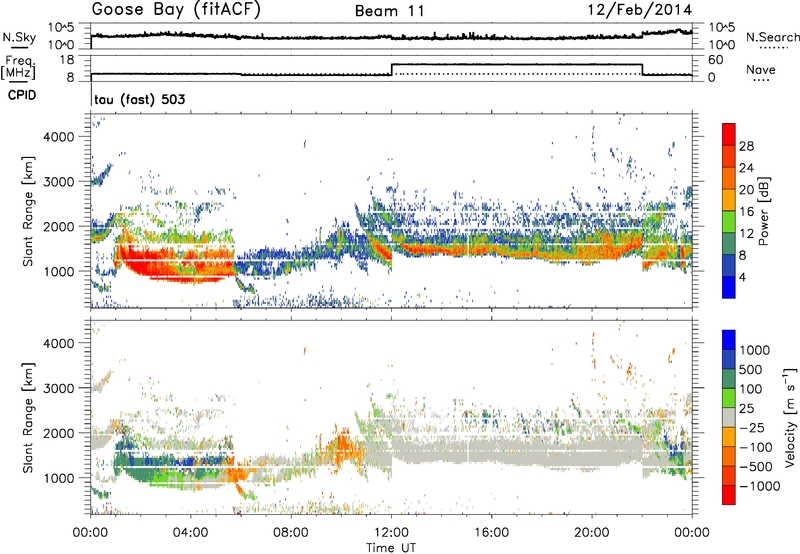The width and height of the screenshot is (800, 554).
Task: Click the -25 label on the velocity colorbar
Action: (752, 428)
